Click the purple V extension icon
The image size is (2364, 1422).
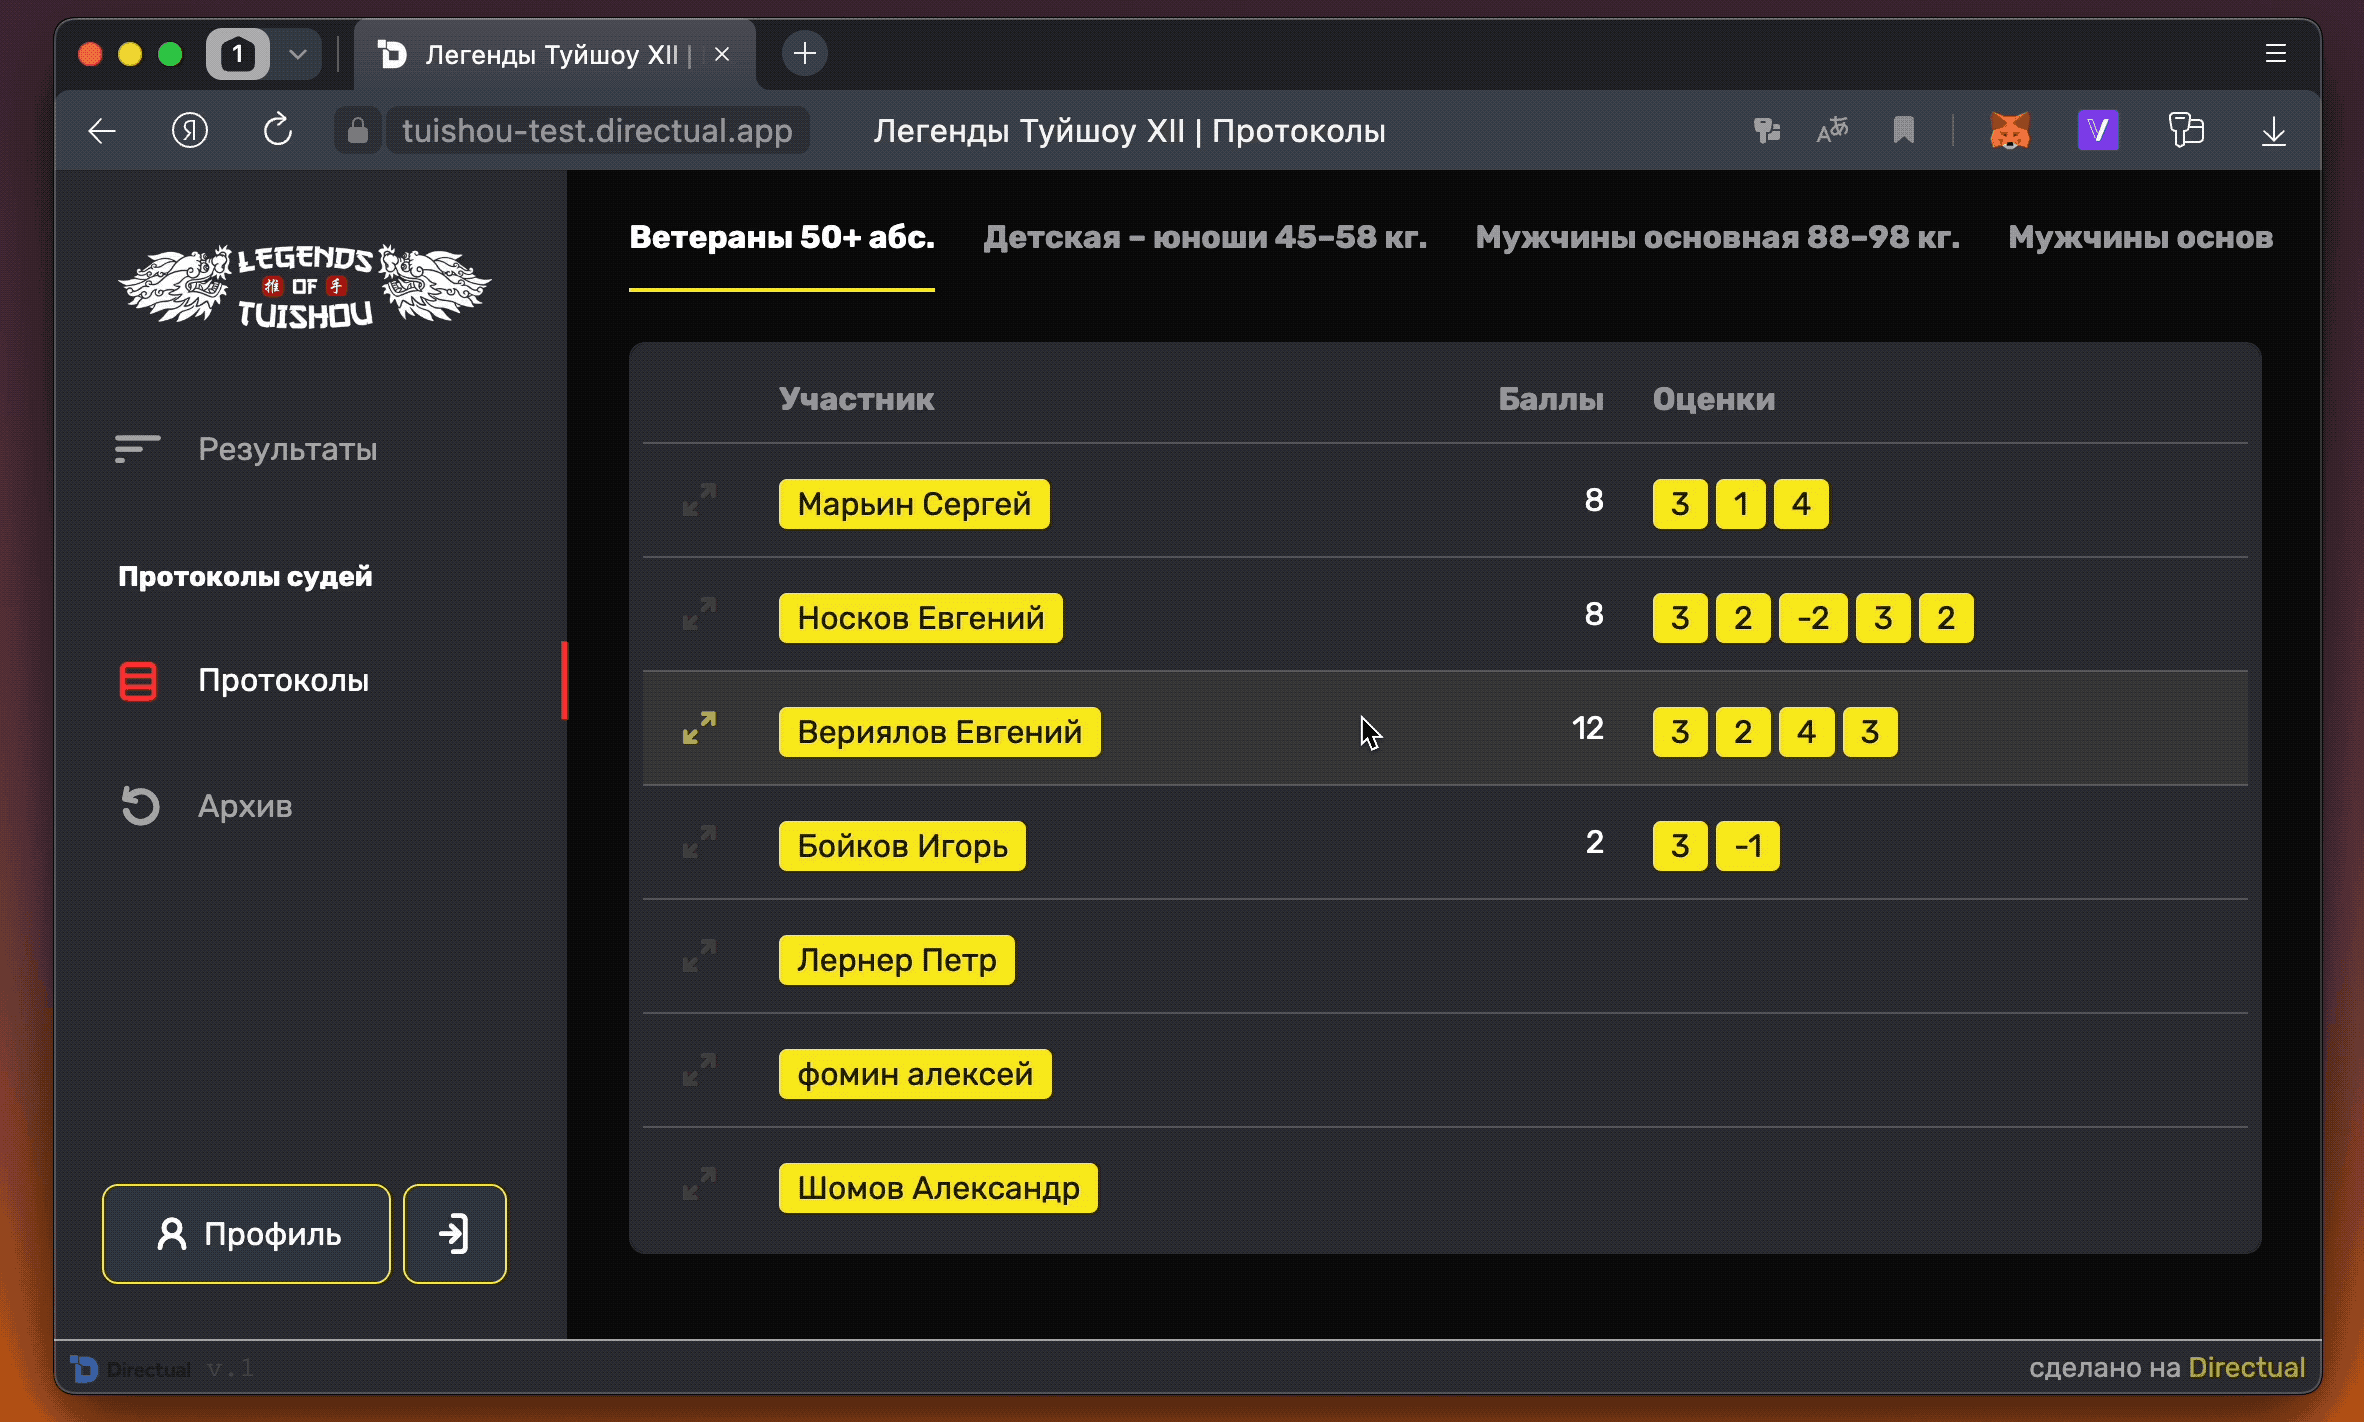click(x=2097, y=131)
